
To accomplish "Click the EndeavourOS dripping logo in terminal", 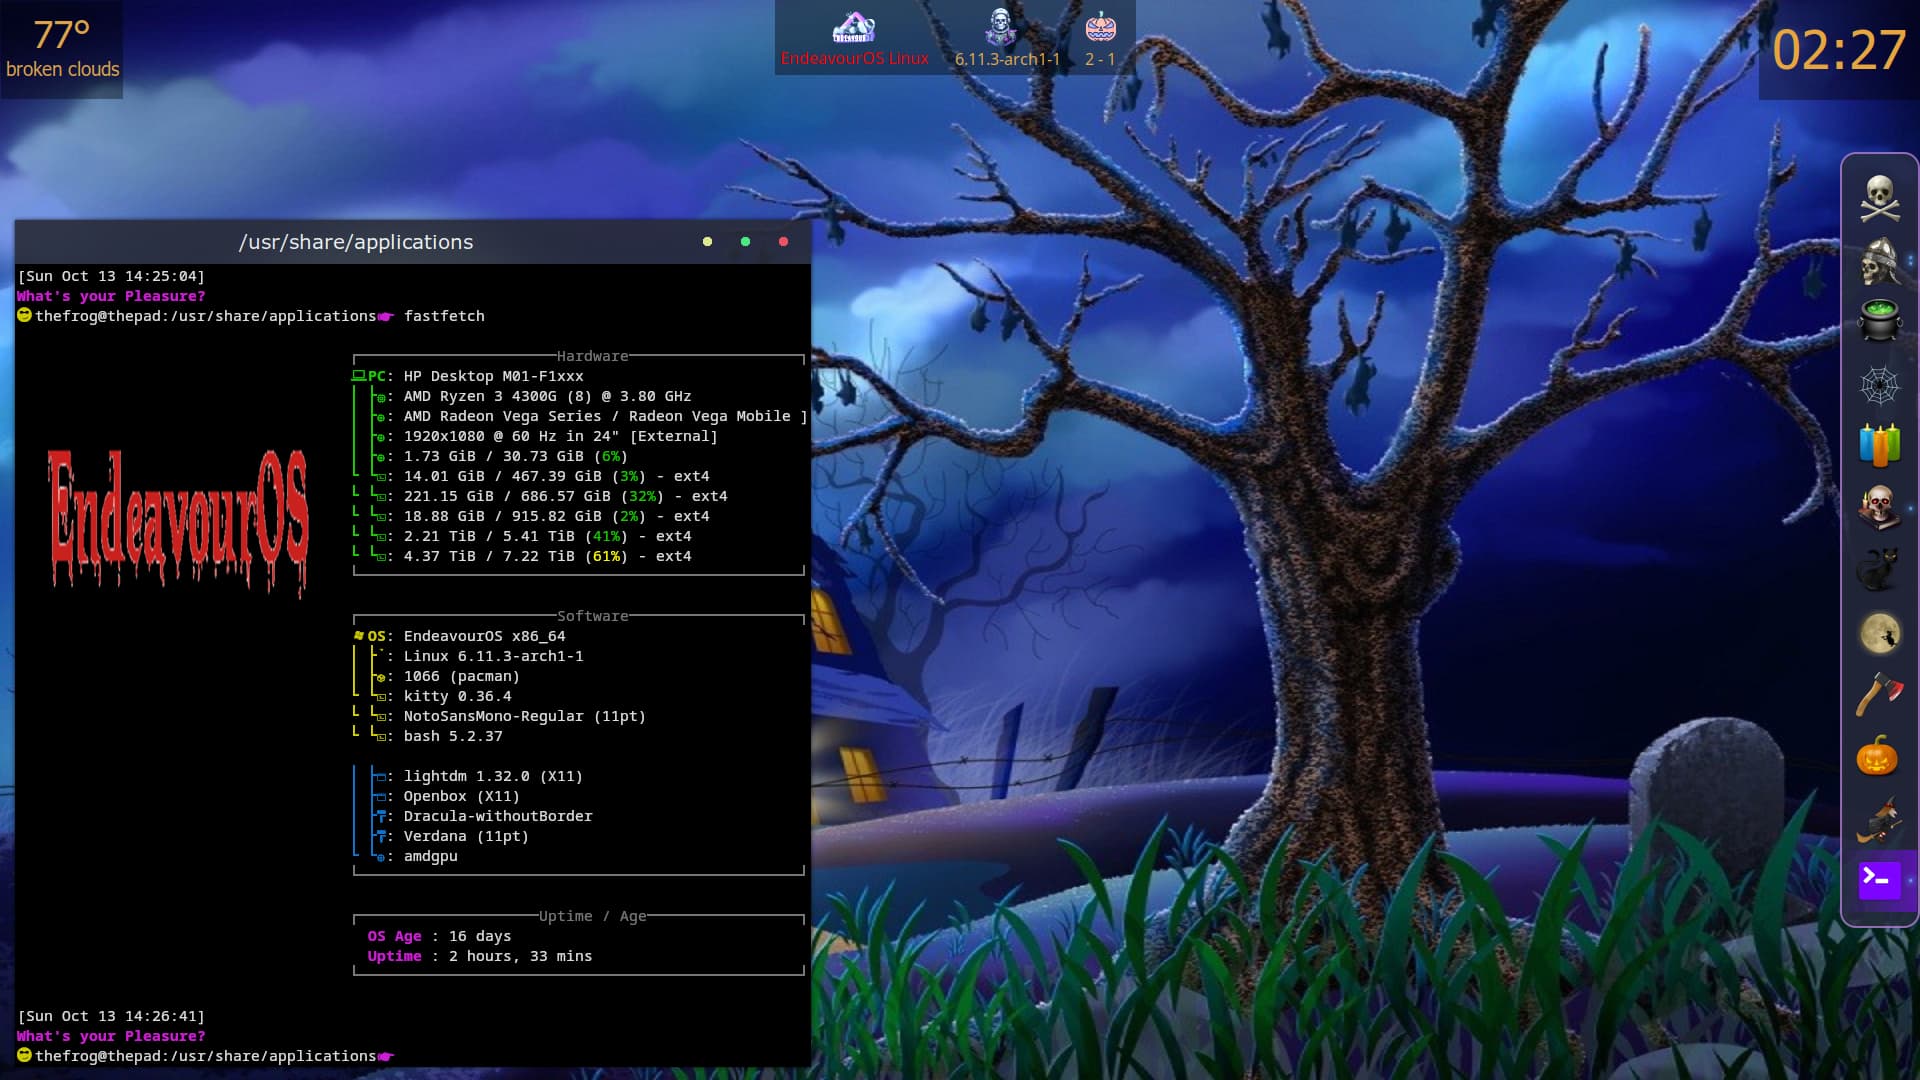I will (178, 522).
